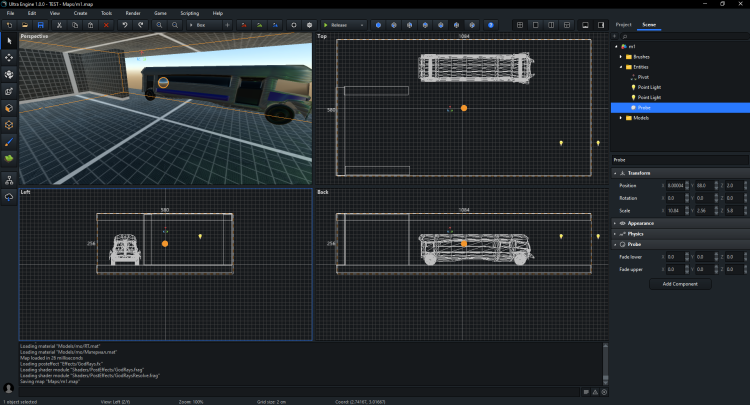The image size is (750, 405).
Task: Click the undo arrow icon
Action: click(125, 24)
